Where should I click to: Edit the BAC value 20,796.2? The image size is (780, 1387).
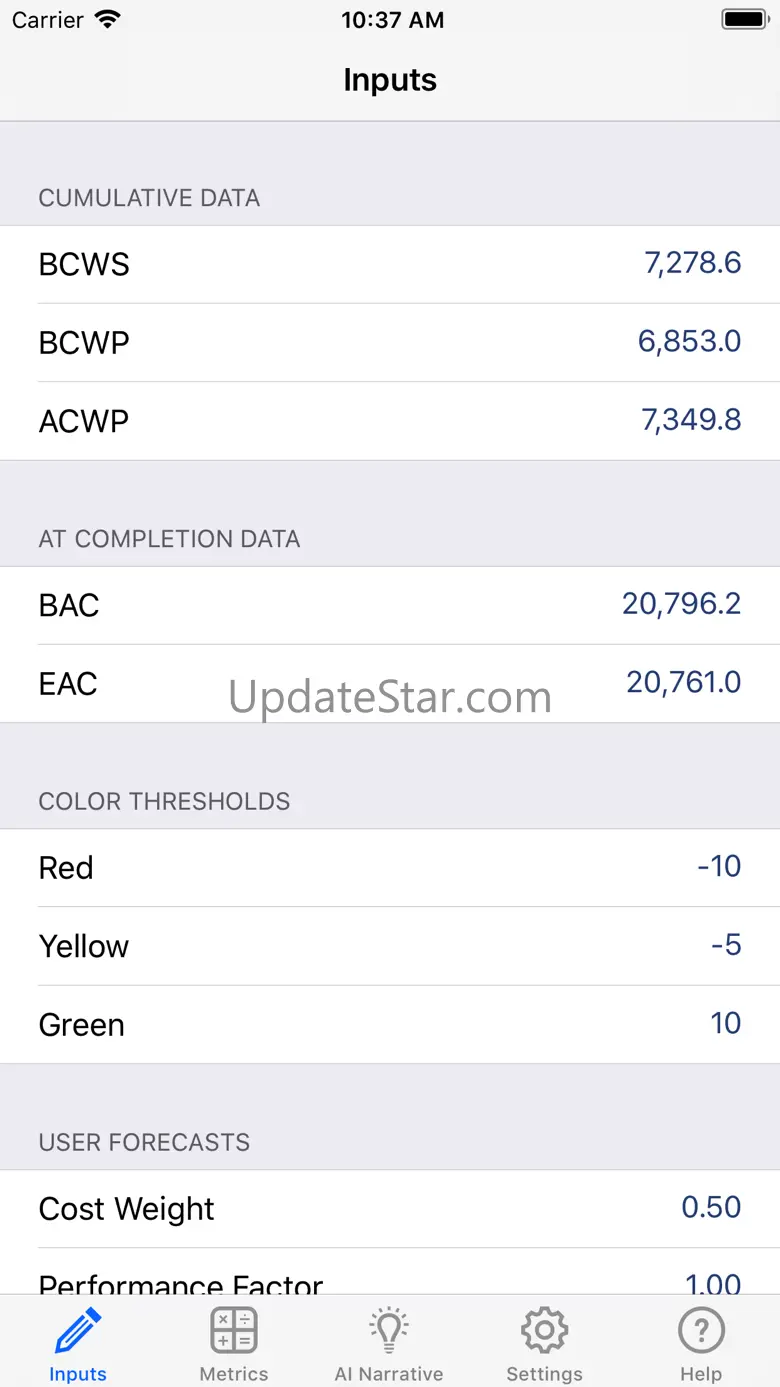(681, 604)
